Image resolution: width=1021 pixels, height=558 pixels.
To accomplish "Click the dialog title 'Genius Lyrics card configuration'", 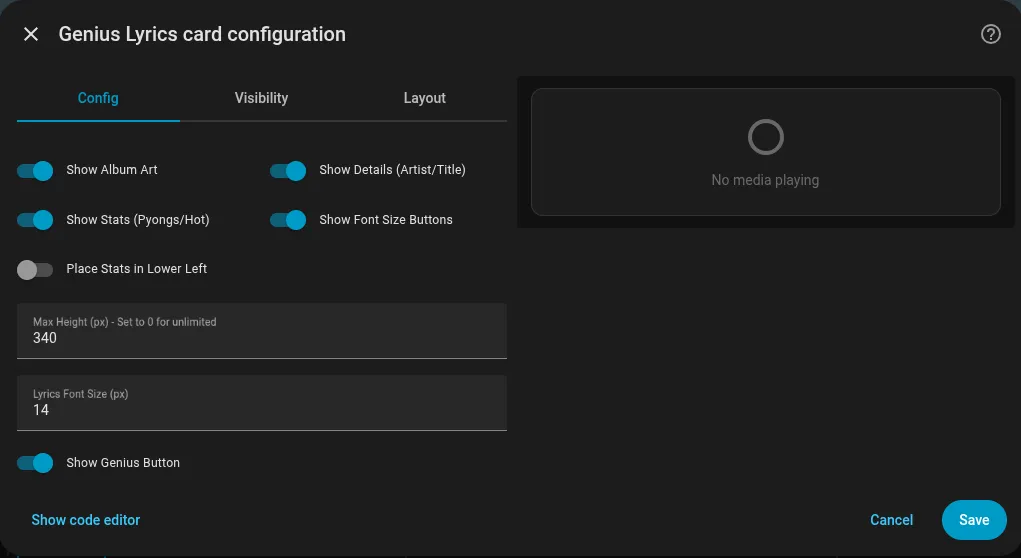I will [203, 34].
